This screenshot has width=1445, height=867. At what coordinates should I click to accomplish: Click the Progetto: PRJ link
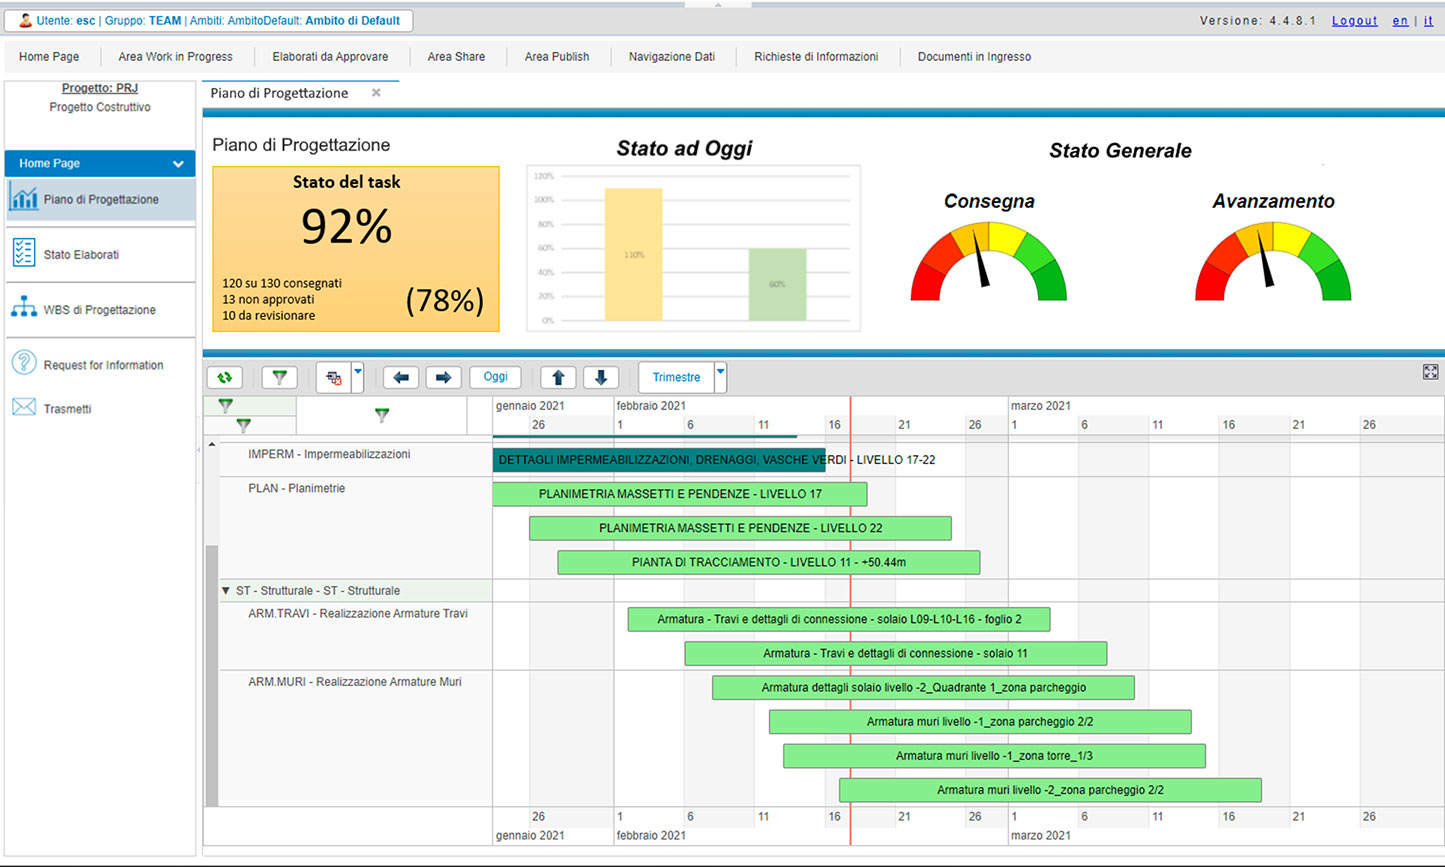pyautogui.click(x=100, y=88)
